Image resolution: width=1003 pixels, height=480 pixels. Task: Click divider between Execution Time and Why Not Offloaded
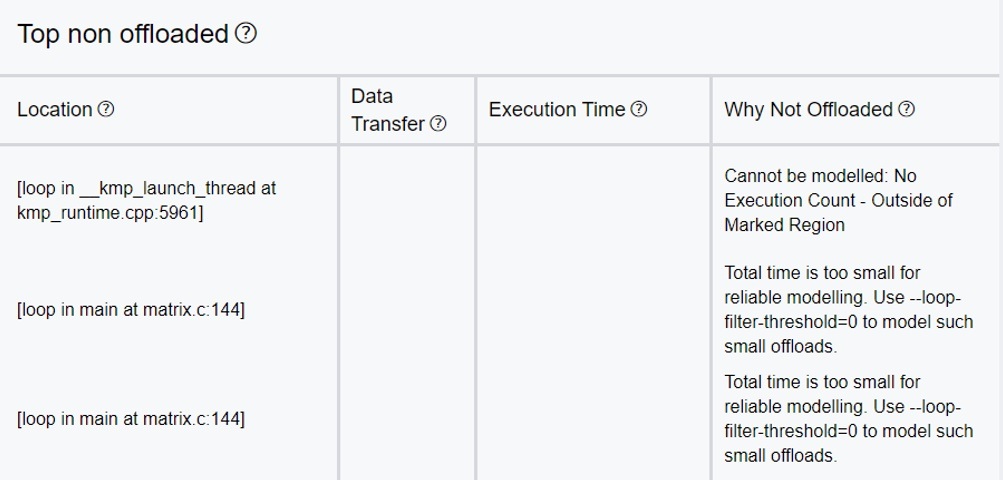point(711,110)
